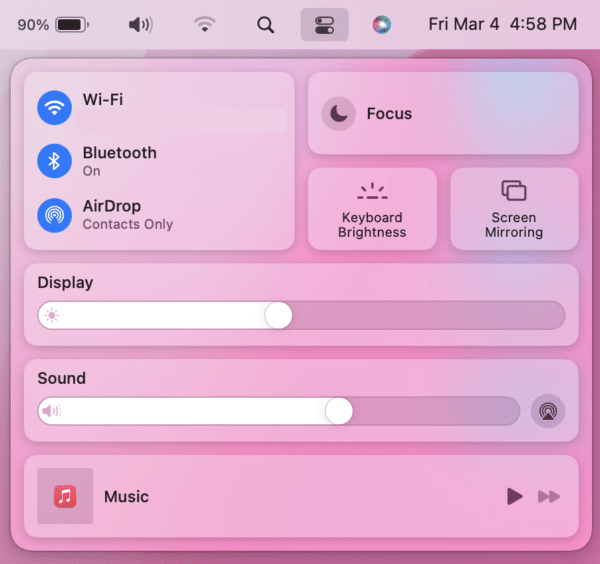Open AirPlay audio output selector beside Sound
Viewport: 600px width, 564px height.
(x=547, y=411)
